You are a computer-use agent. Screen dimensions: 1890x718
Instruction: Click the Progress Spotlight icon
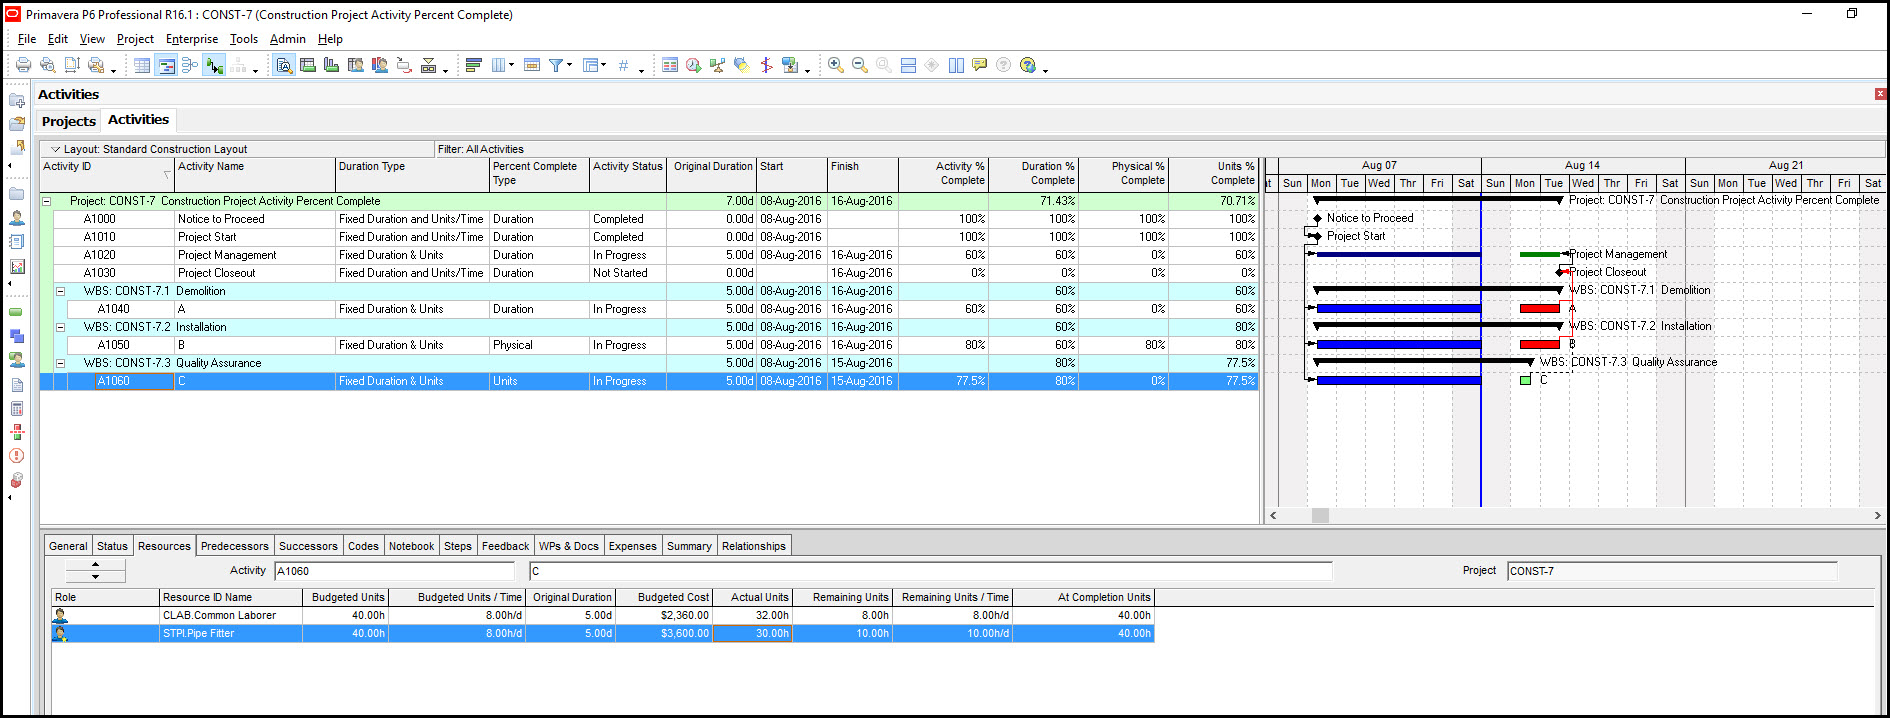pyautogui.click(x=742, y=65)
